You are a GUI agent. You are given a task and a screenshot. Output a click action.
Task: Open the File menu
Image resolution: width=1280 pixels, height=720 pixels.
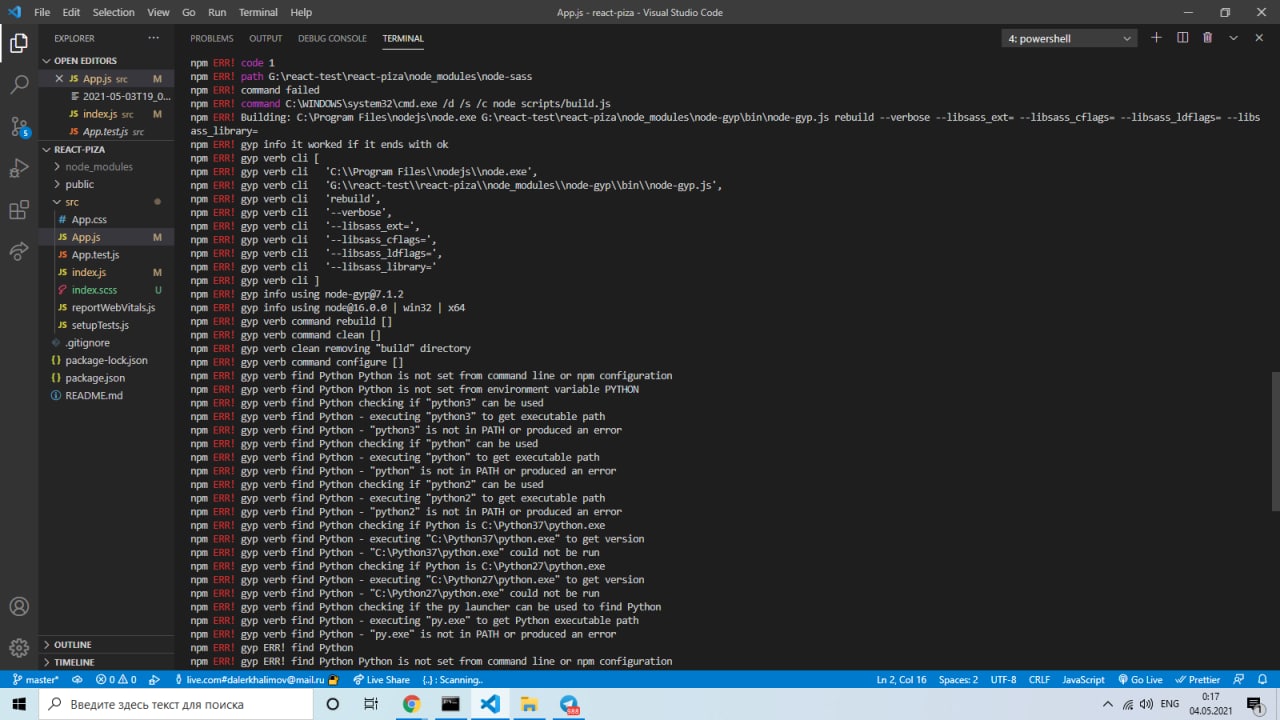[x=42, y=13]
